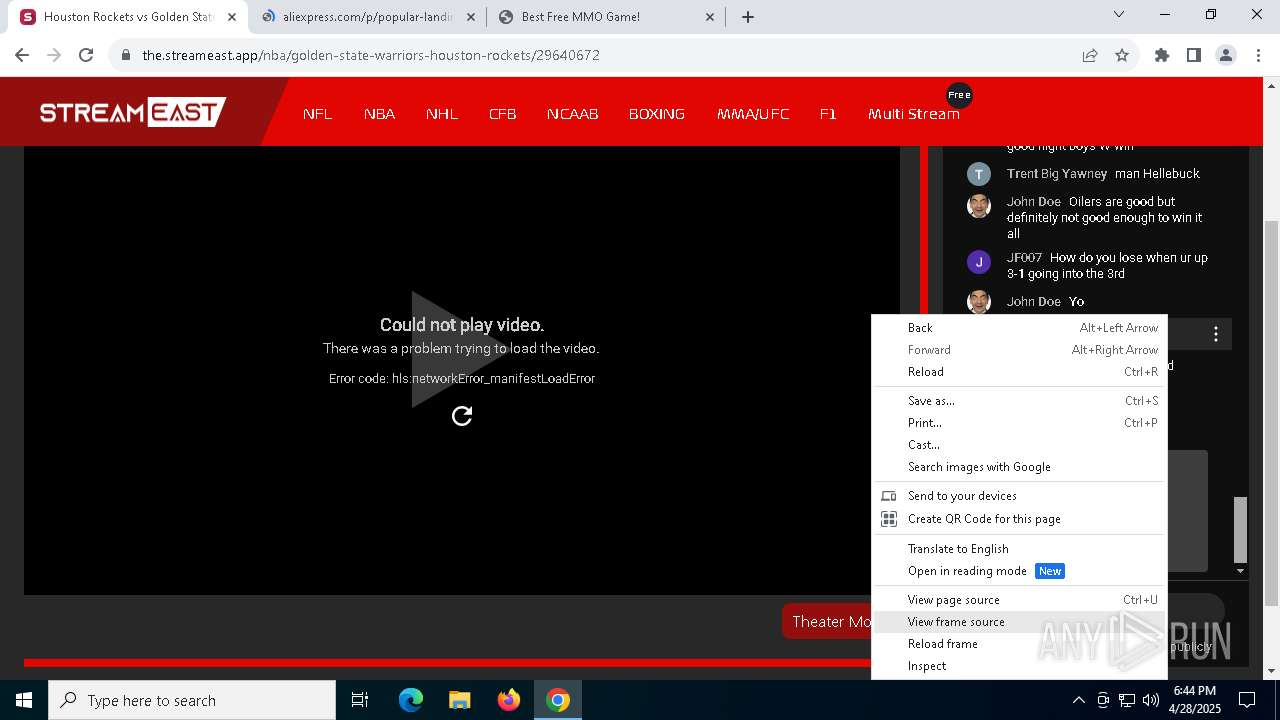Click the browser back arrow
Screen dimensions: 1280x720
pos(22,55)
